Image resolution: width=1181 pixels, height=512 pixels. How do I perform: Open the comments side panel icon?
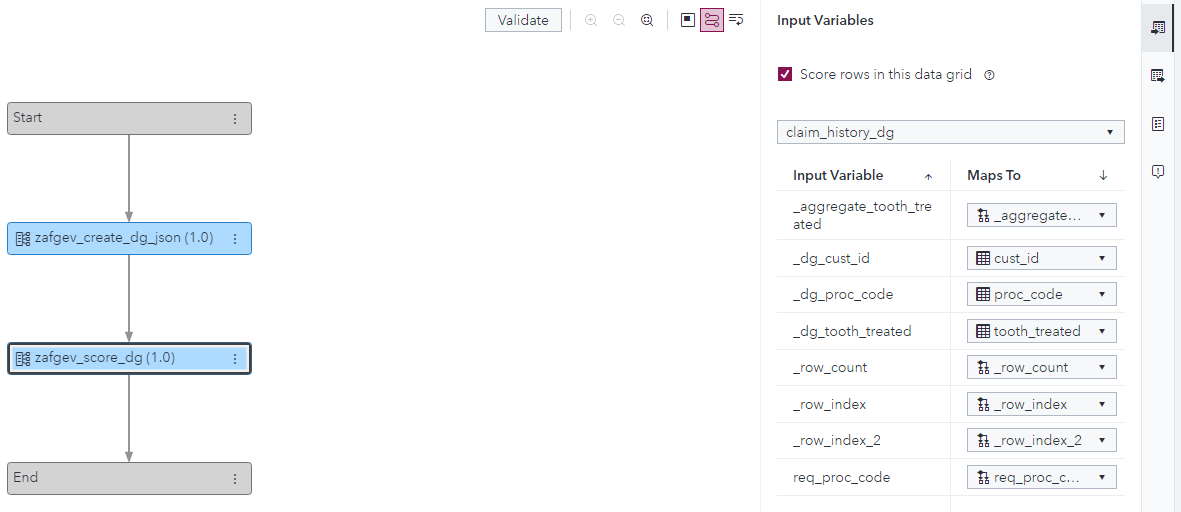(1158, 172)
